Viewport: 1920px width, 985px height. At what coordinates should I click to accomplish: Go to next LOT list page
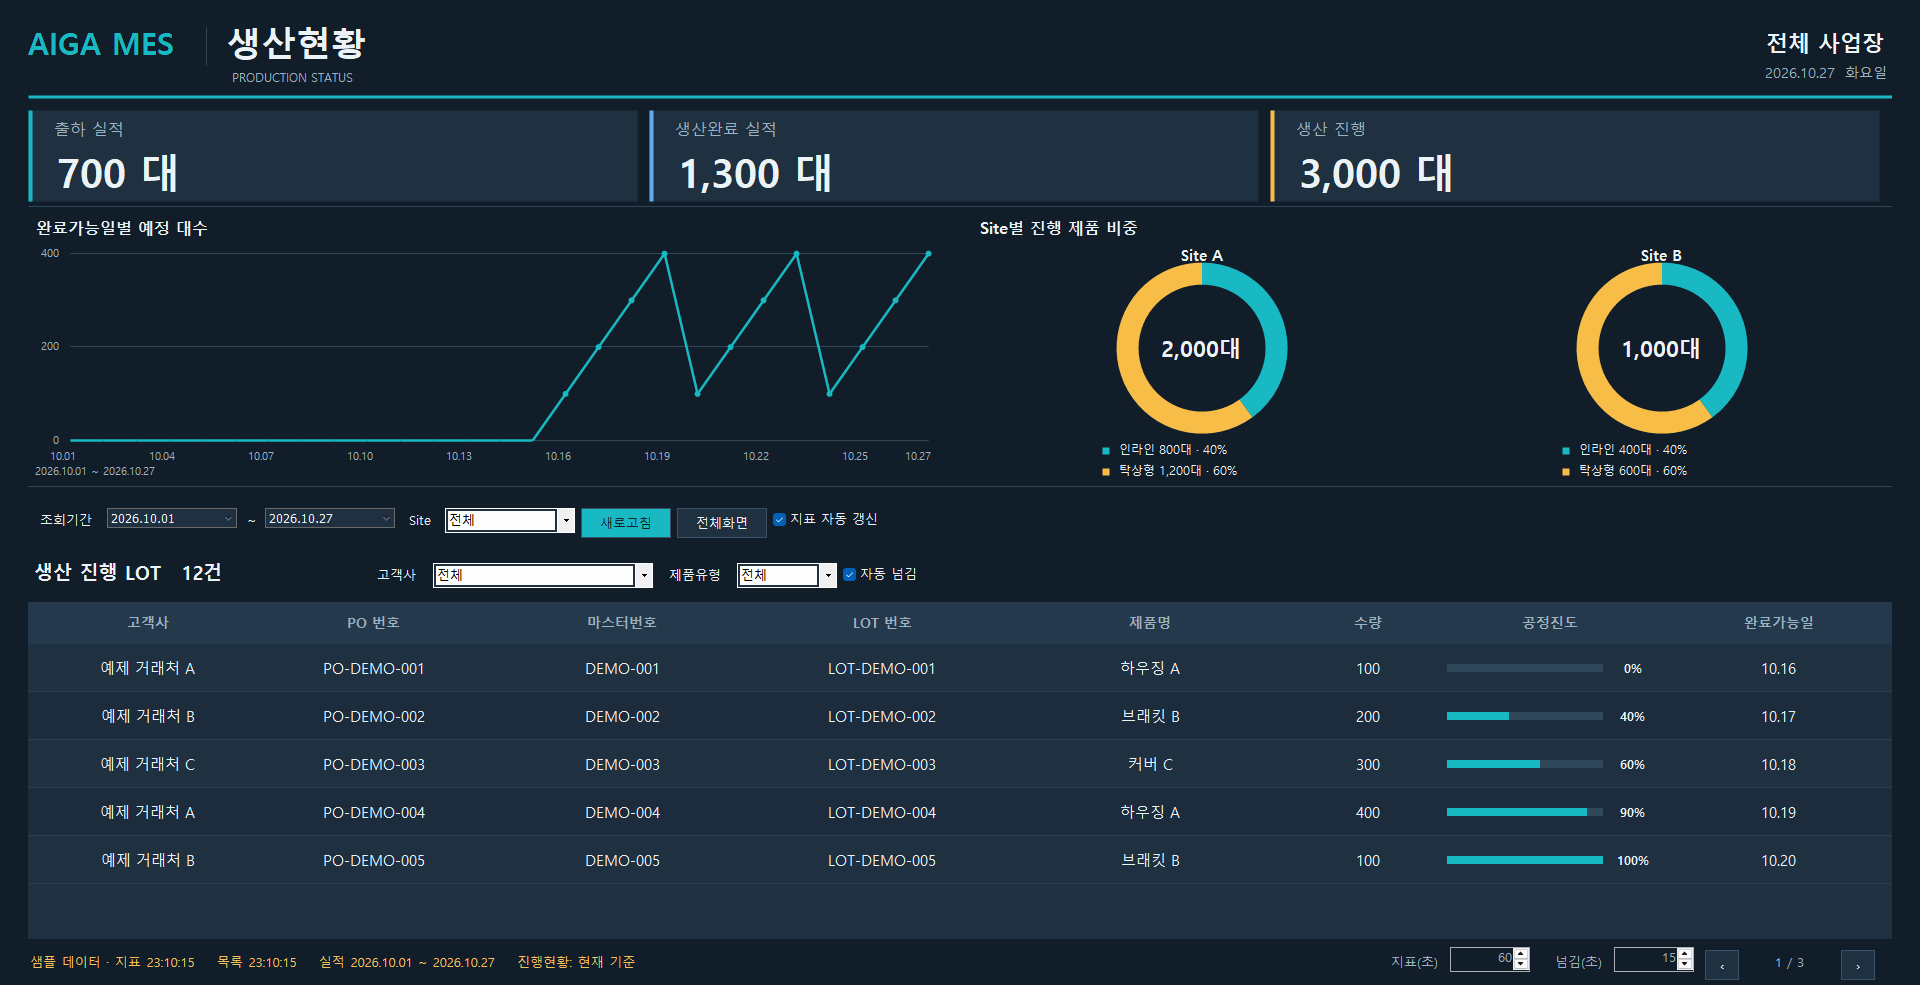pos(1857,964)
